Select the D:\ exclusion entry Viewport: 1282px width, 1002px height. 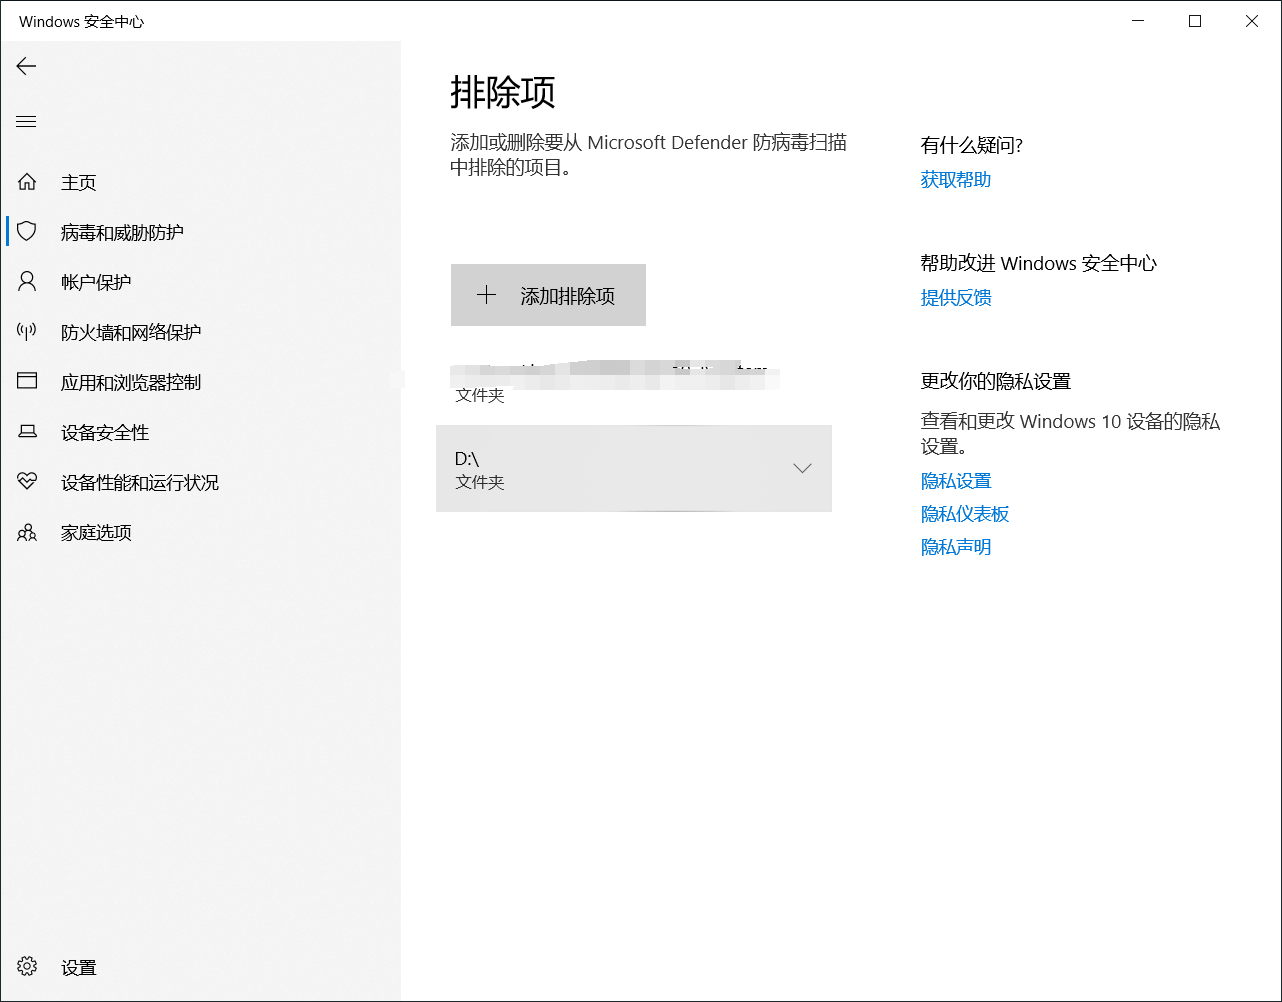pyautogui.click(x=634, y=468)
